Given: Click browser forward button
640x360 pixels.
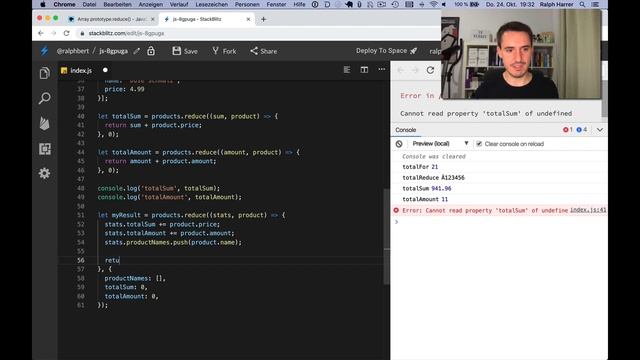Looking at the screenshot, I should [x=53, y=33].
